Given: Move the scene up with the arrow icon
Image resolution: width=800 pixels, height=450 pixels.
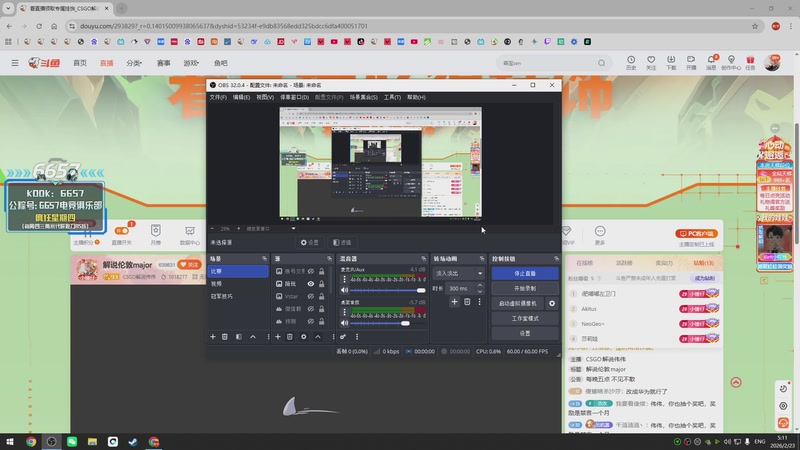Looking at the screenshot, I should 253,337.
